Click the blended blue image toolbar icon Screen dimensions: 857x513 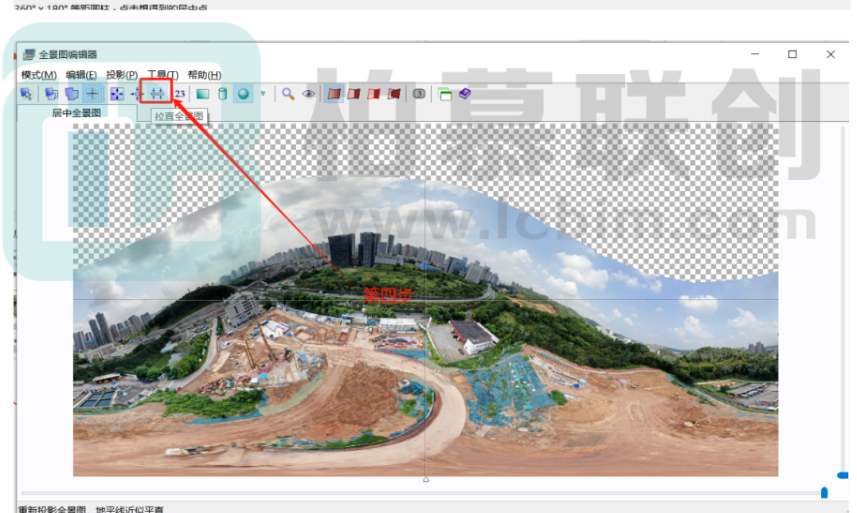pos(72,94)
